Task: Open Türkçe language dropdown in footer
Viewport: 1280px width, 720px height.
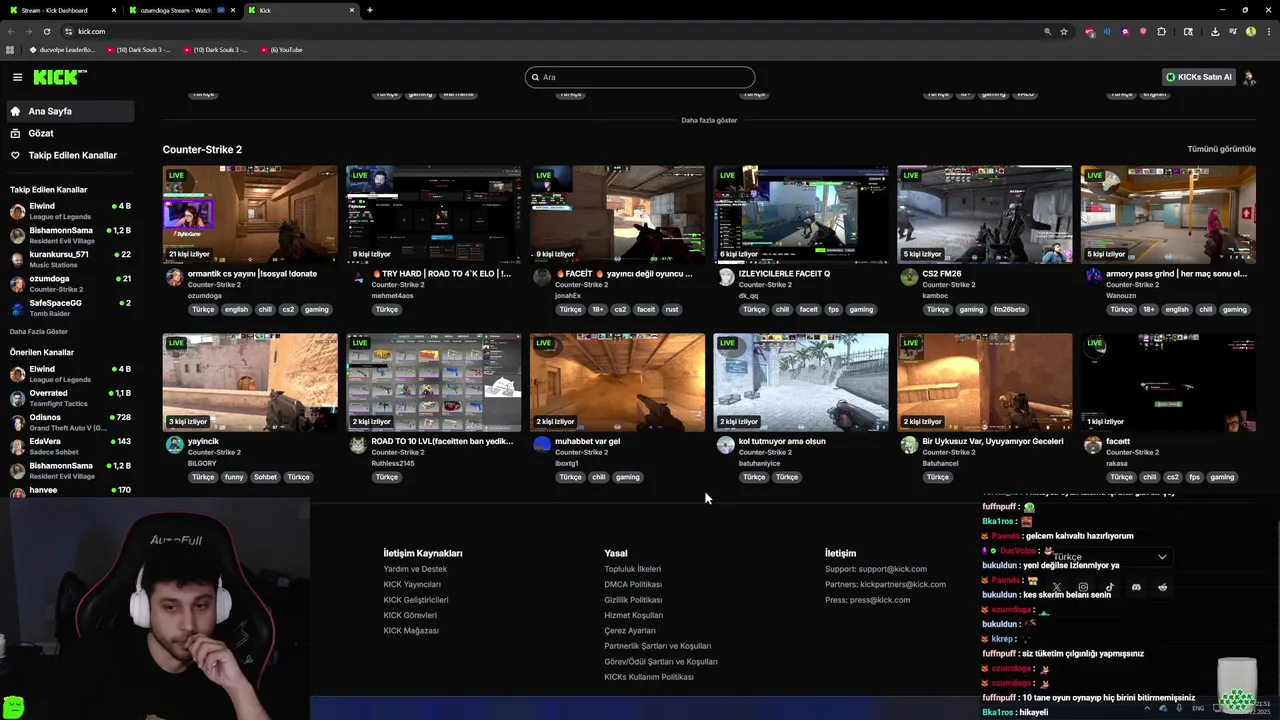Action: (x=1109, y=556)
